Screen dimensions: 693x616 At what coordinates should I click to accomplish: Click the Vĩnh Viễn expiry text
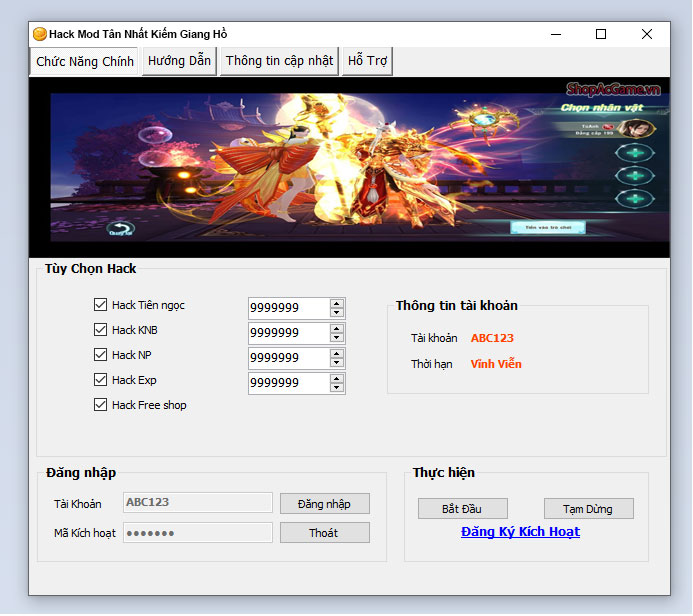pos(496,364)
